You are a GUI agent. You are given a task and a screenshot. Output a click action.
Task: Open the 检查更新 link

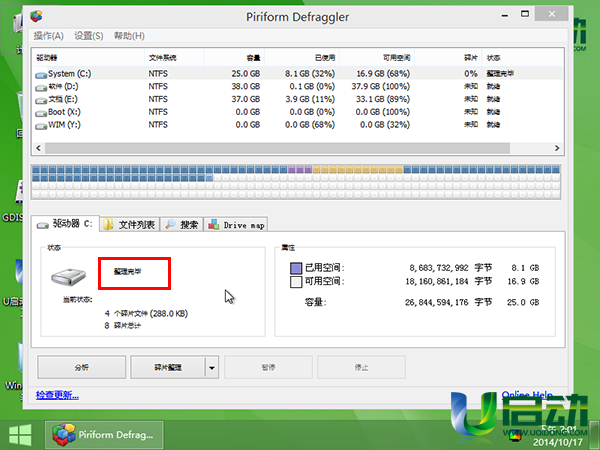point(57,395)
